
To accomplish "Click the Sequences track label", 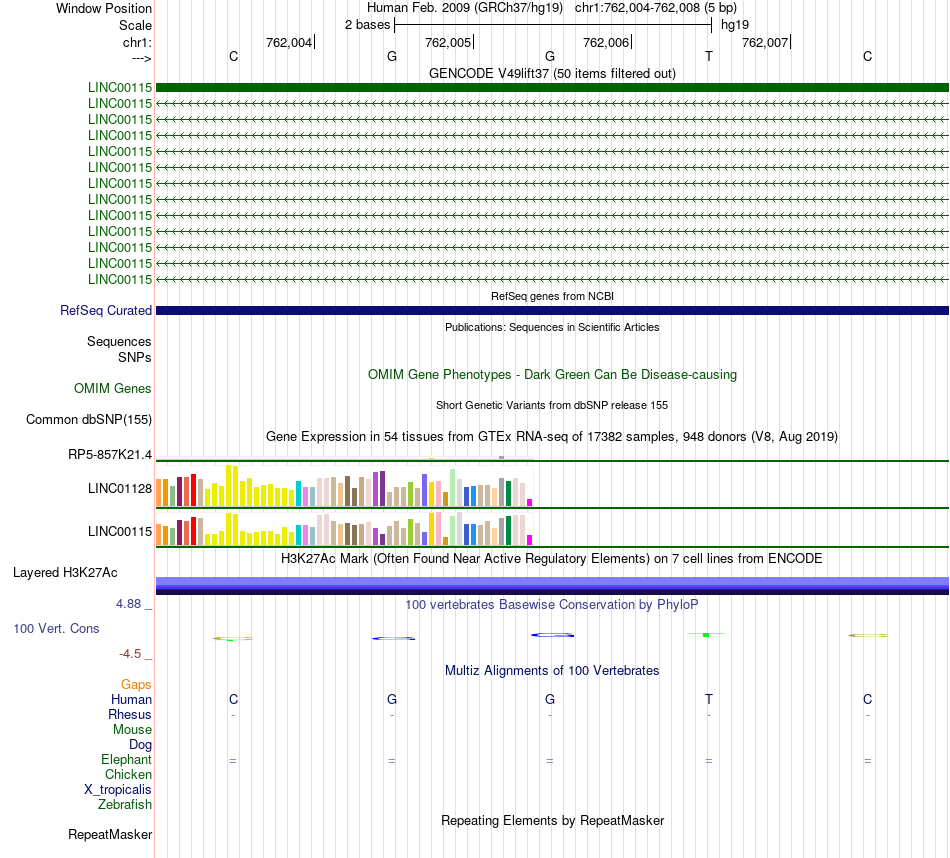I will tap(119, 342).
